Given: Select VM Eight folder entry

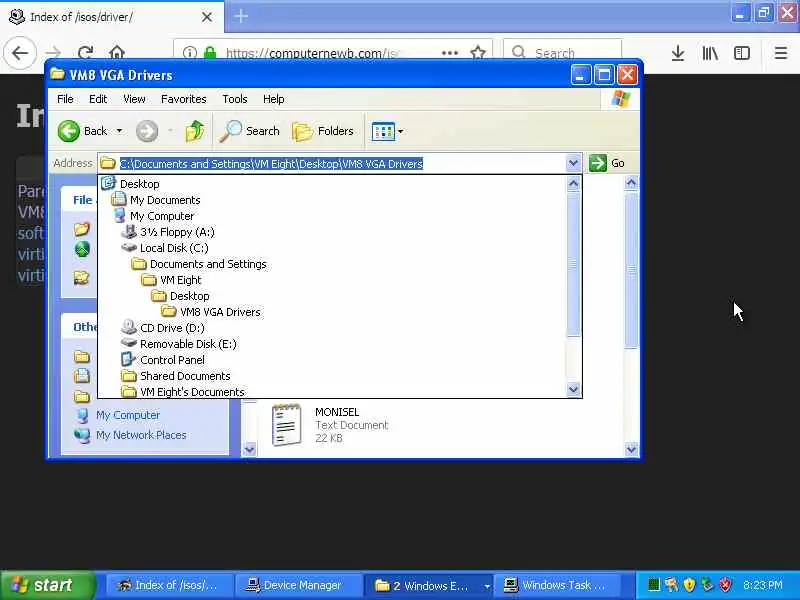Looking at the screenshot, I should click(x=180, y=280).
